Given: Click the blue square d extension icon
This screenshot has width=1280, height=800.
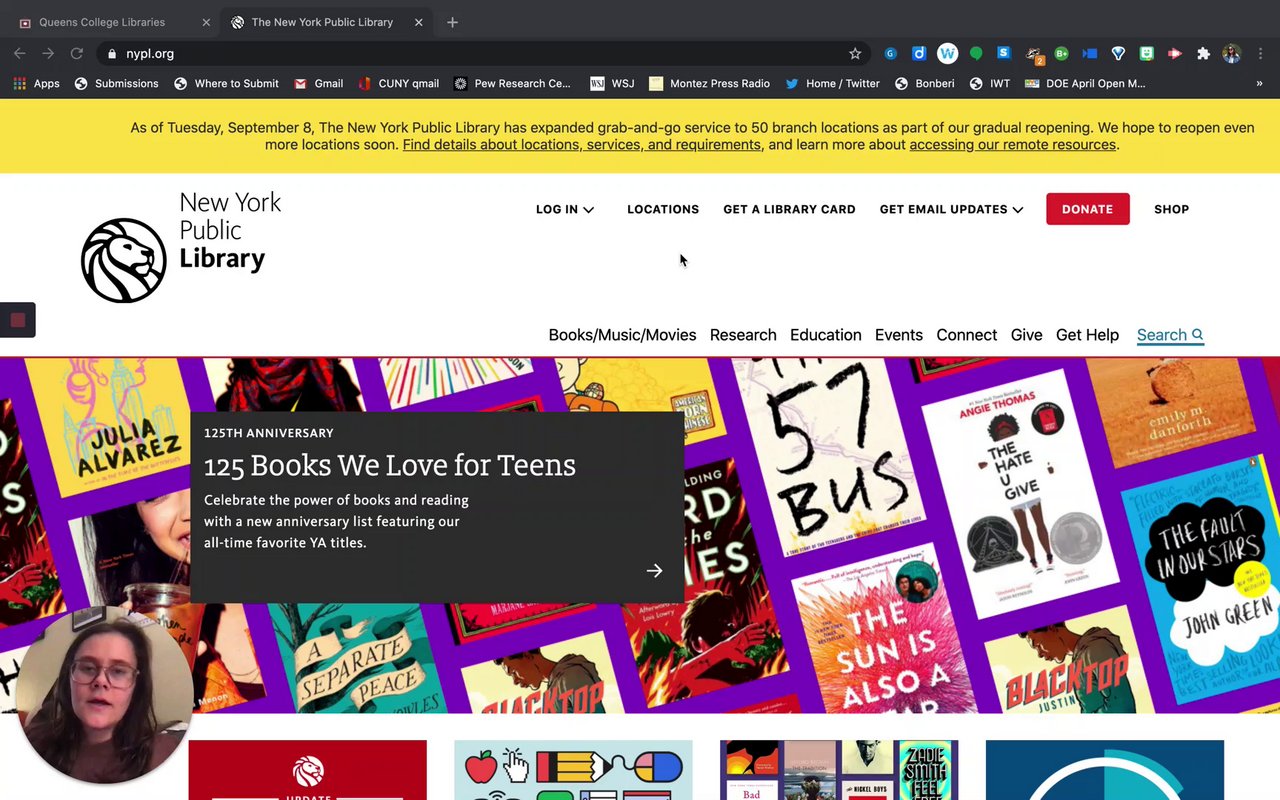Looking at the screenshot, I should click(919, 53).
